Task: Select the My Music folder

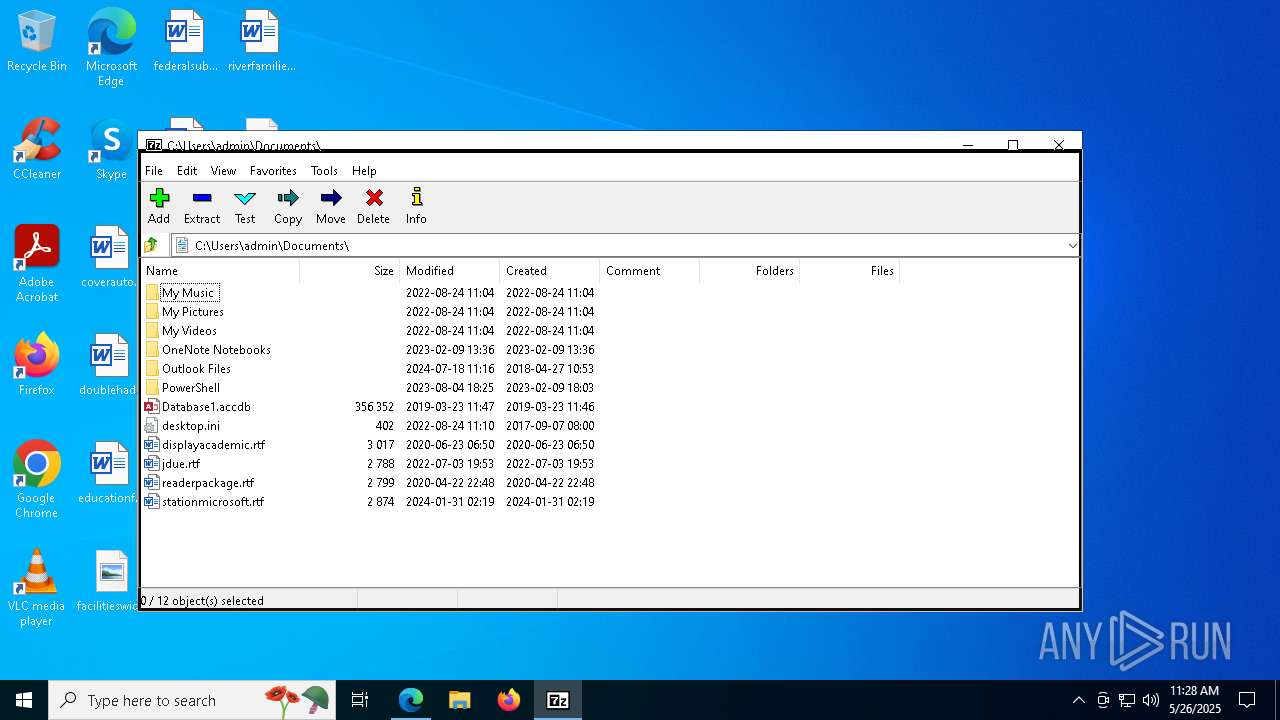Action: pos(188,293)
